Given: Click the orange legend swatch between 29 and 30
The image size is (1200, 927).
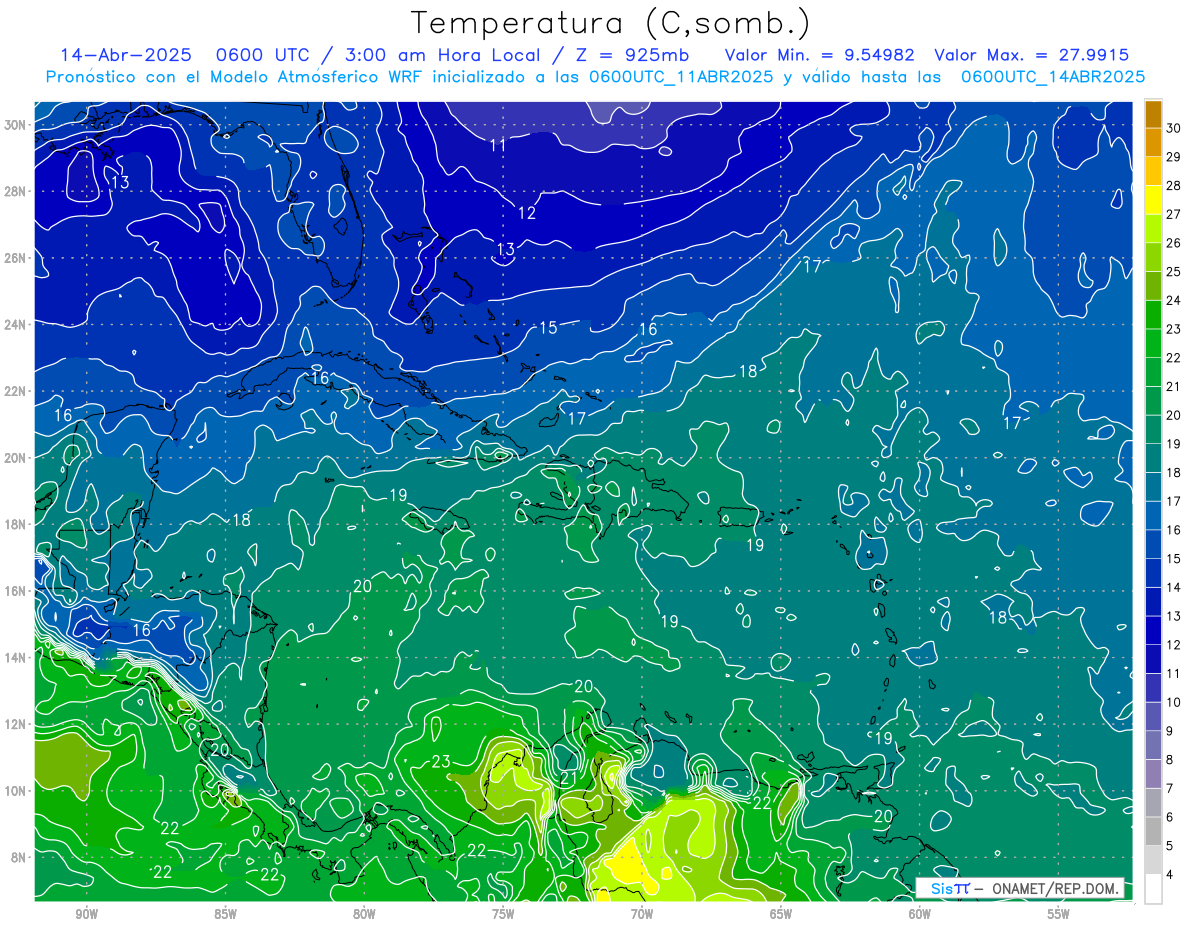Looking at the screenshot, I should (1153, 142).
